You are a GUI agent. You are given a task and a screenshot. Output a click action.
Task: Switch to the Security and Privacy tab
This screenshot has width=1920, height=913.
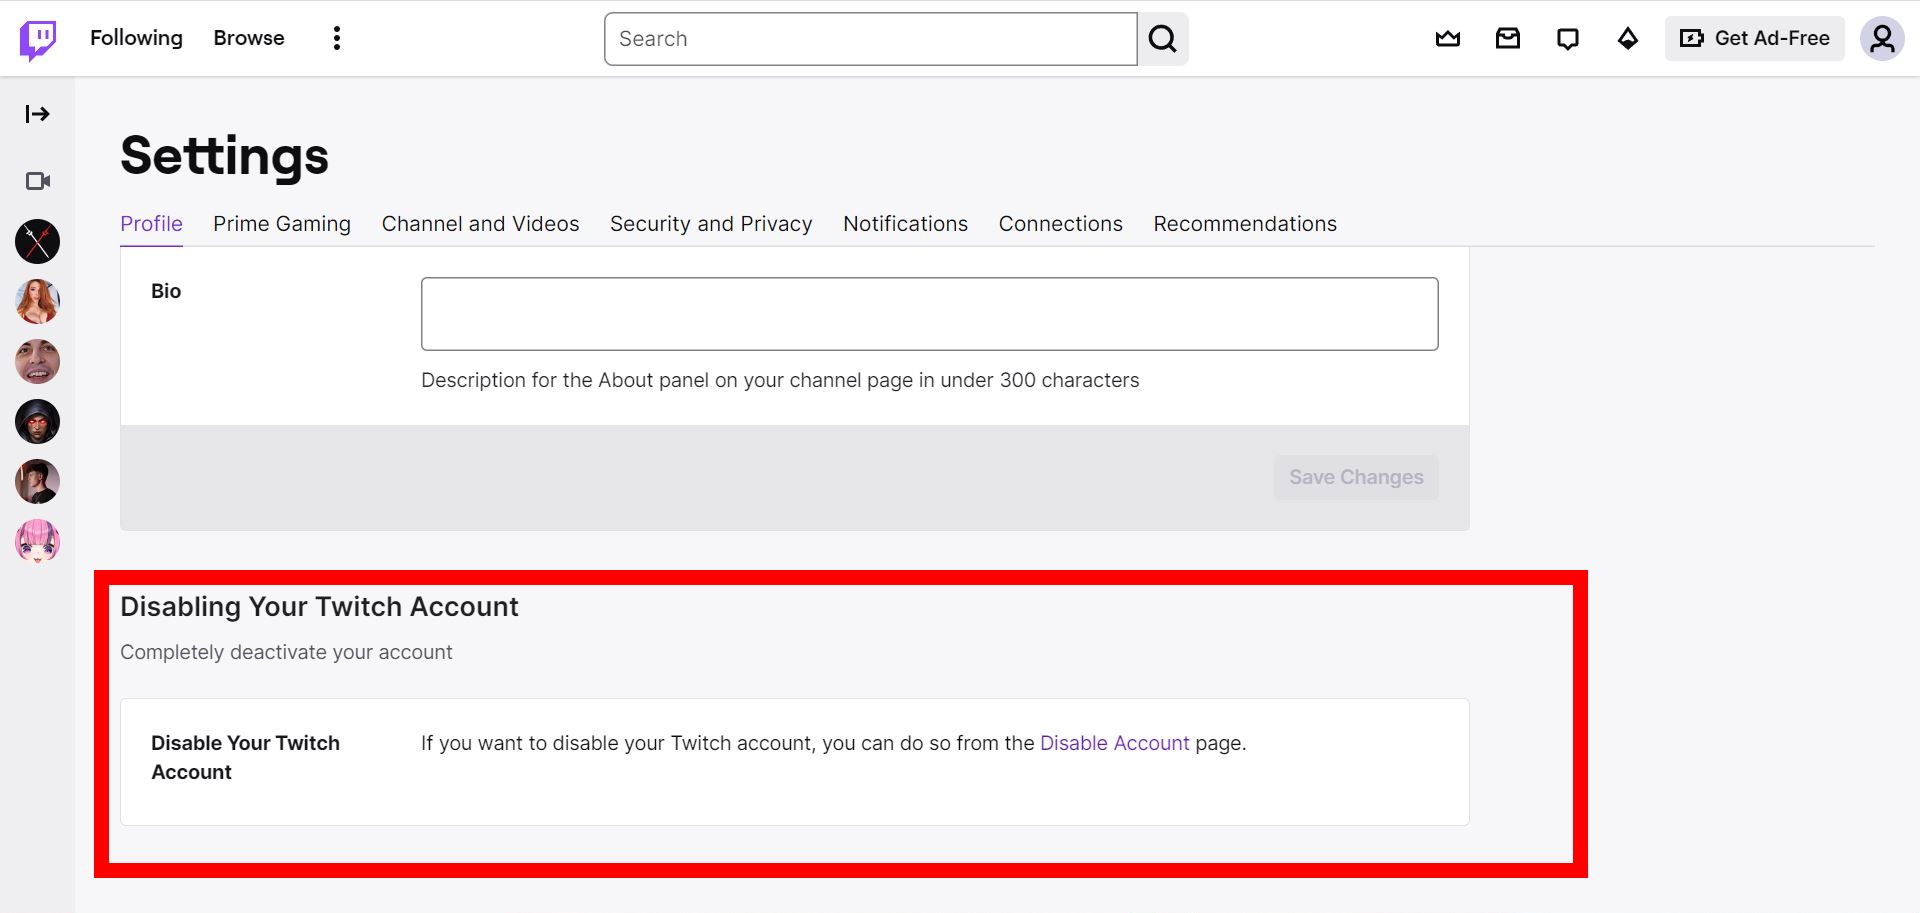[711, 224]
